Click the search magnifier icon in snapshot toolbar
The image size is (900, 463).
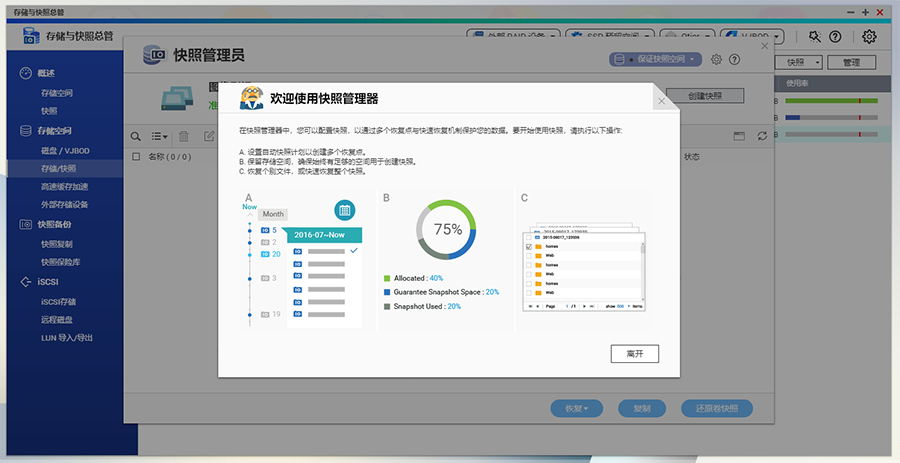(136, 136)
